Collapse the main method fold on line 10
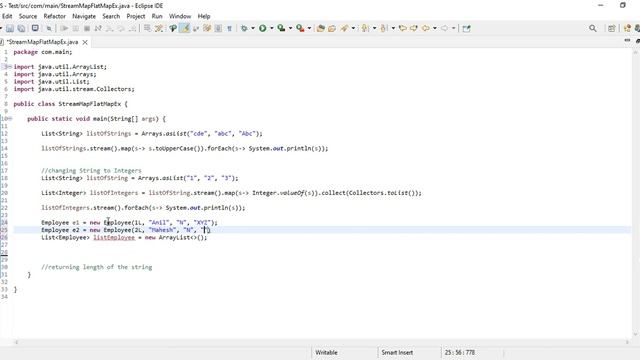 (x=9, y=119)
